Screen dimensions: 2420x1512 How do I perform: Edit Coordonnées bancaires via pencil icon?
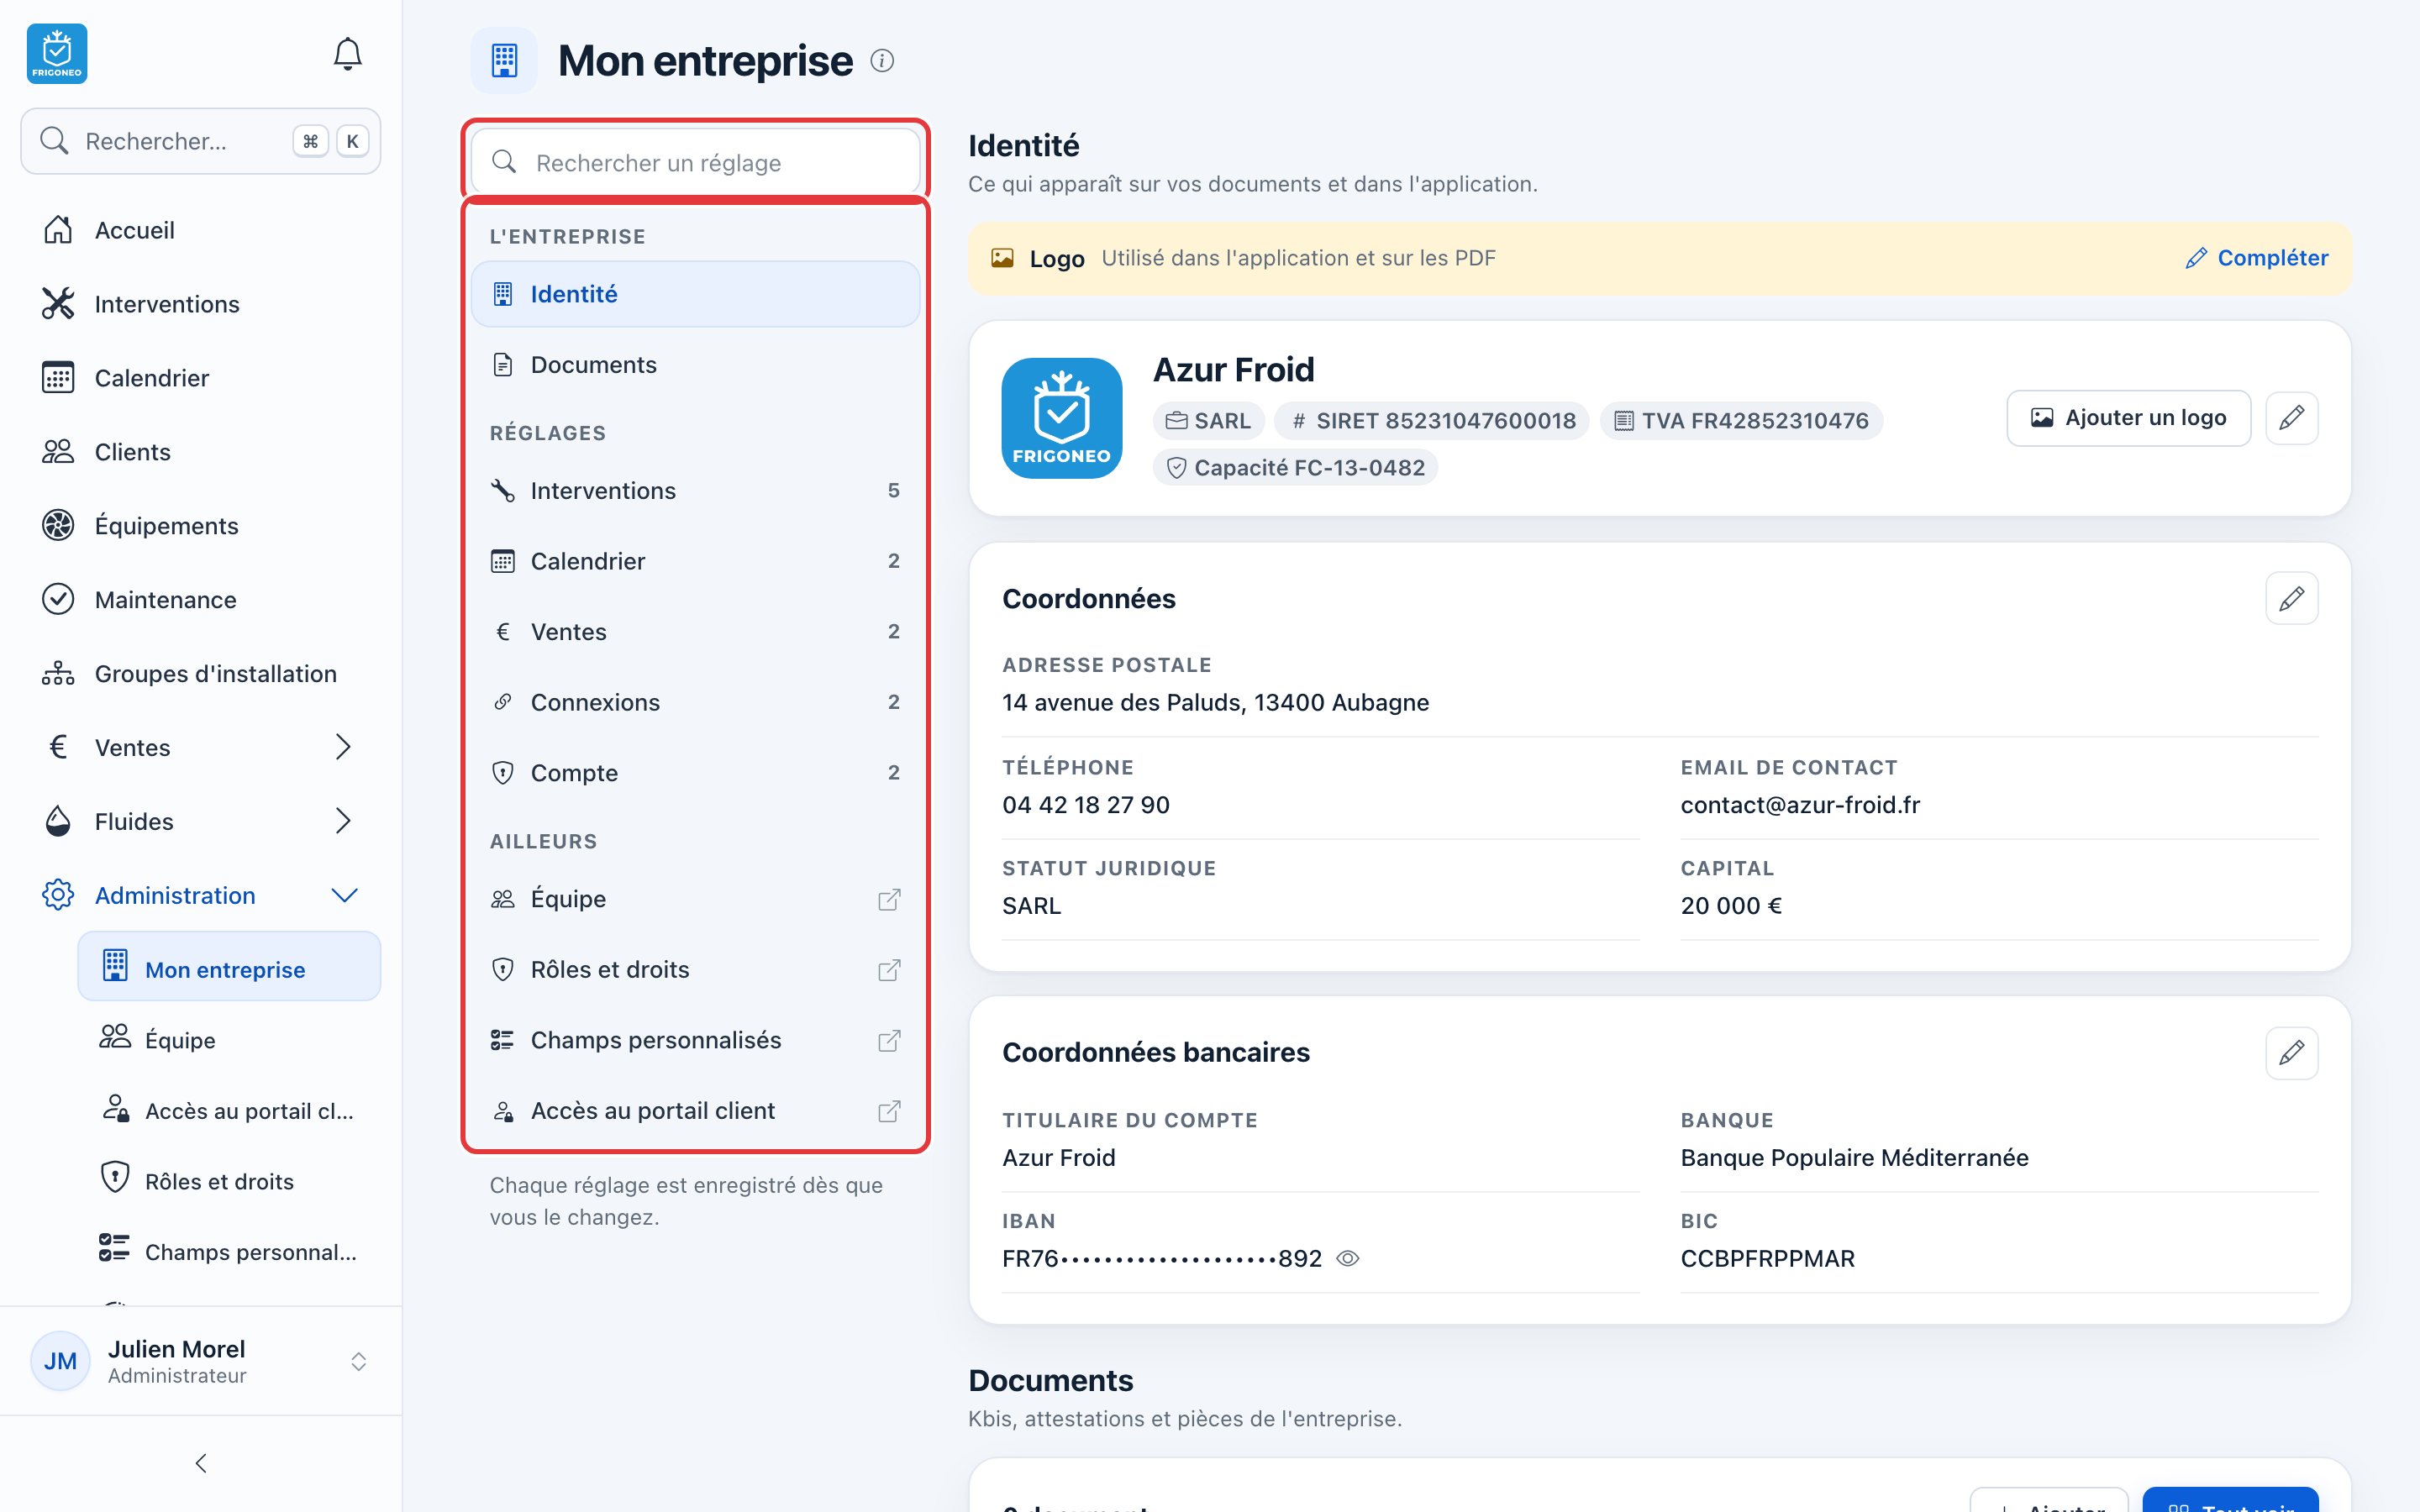pyautogui.click(x=2291, y=1052)
